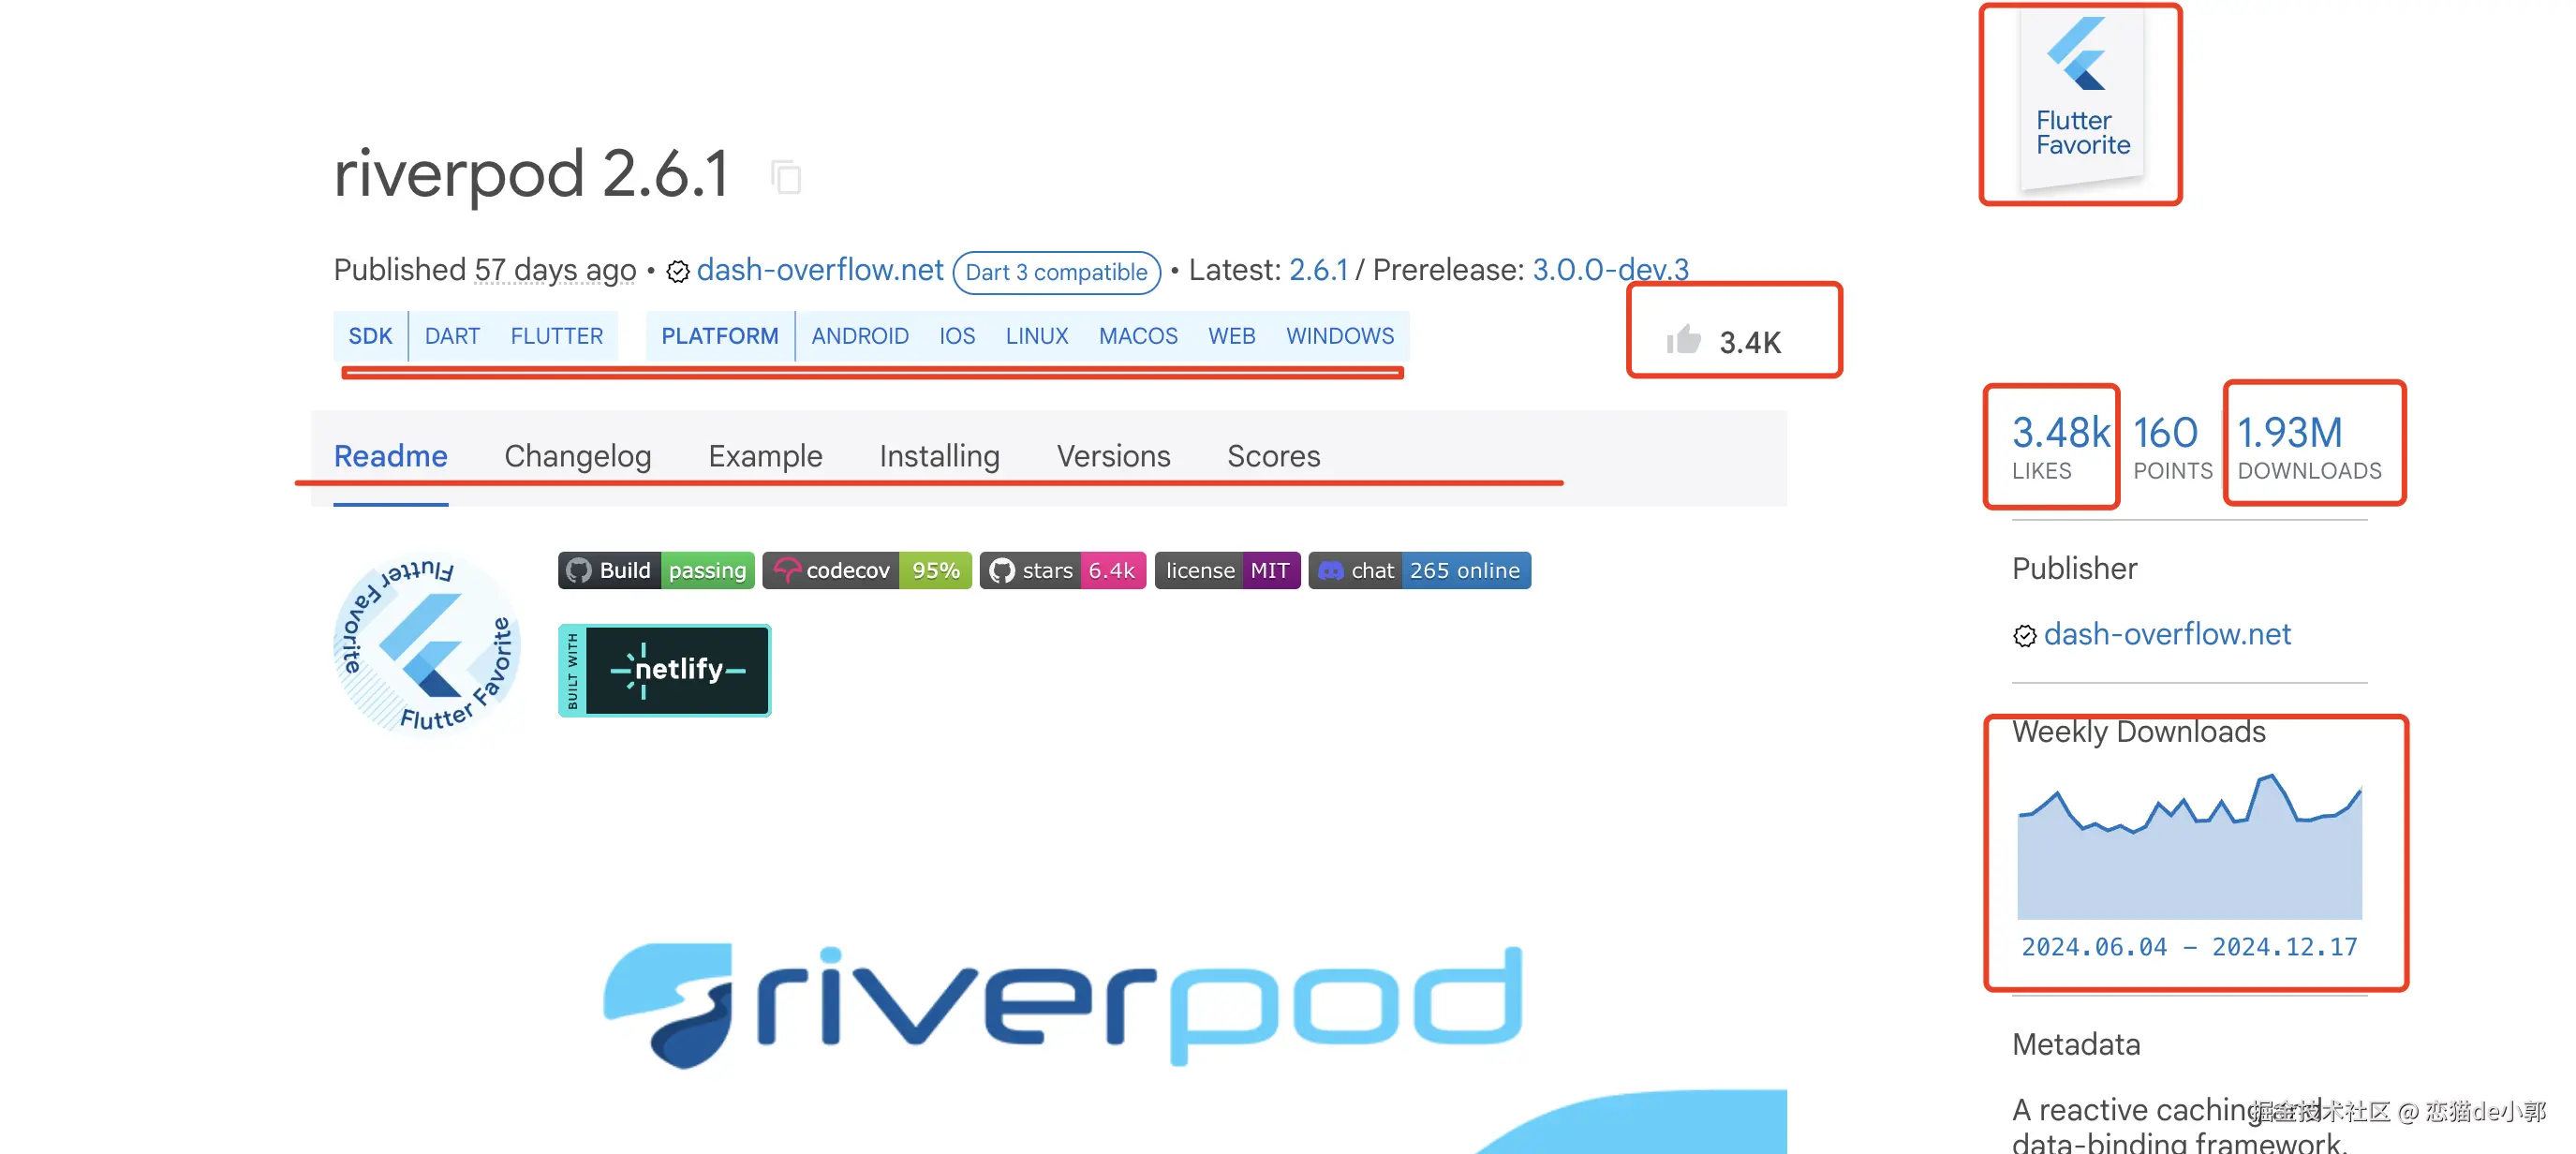This screenshot has height=1154, width=2576.
Task: Click the Flutter Favorite badge logo
Action: pyautogui.click(x=2081, y=98)
